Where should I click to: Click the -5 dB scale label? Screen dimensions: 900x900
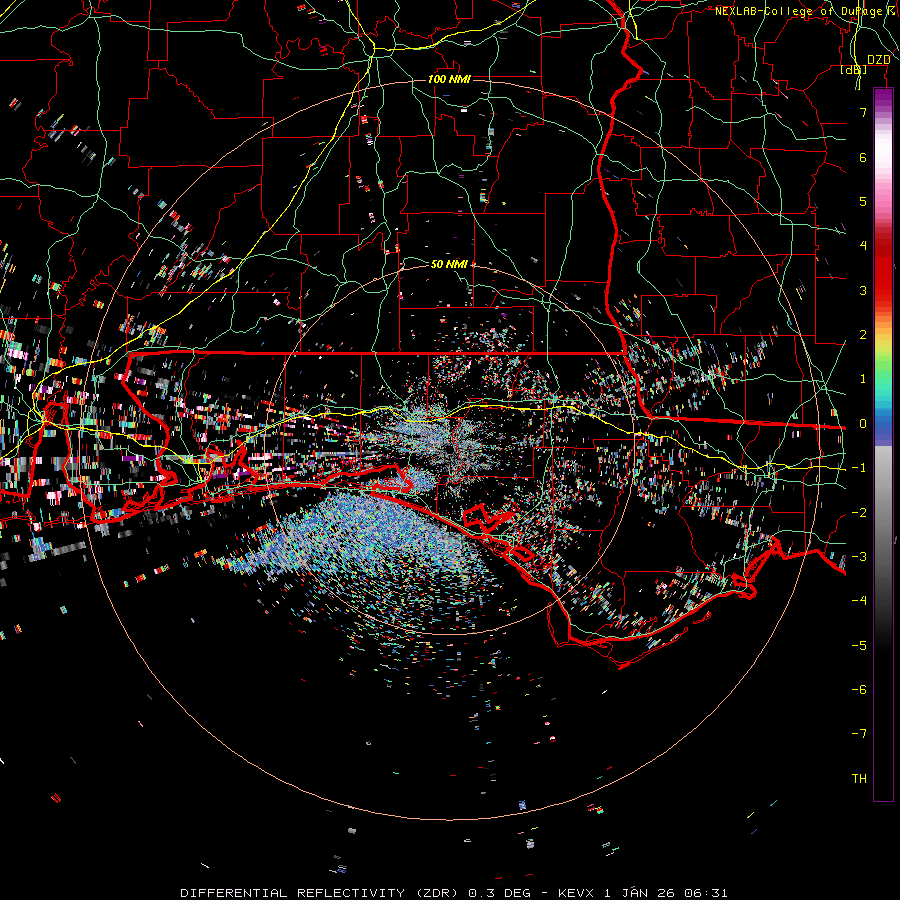point(859,645)
